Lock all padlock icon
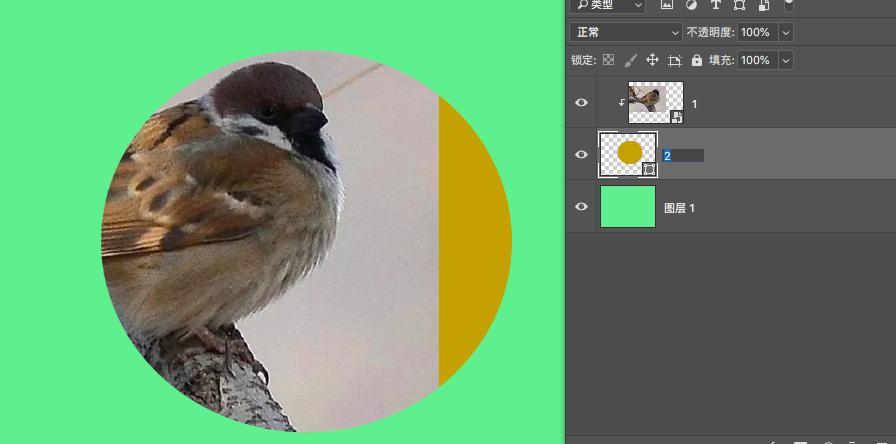This screenshot has width=896, height=444. (697, 60)
